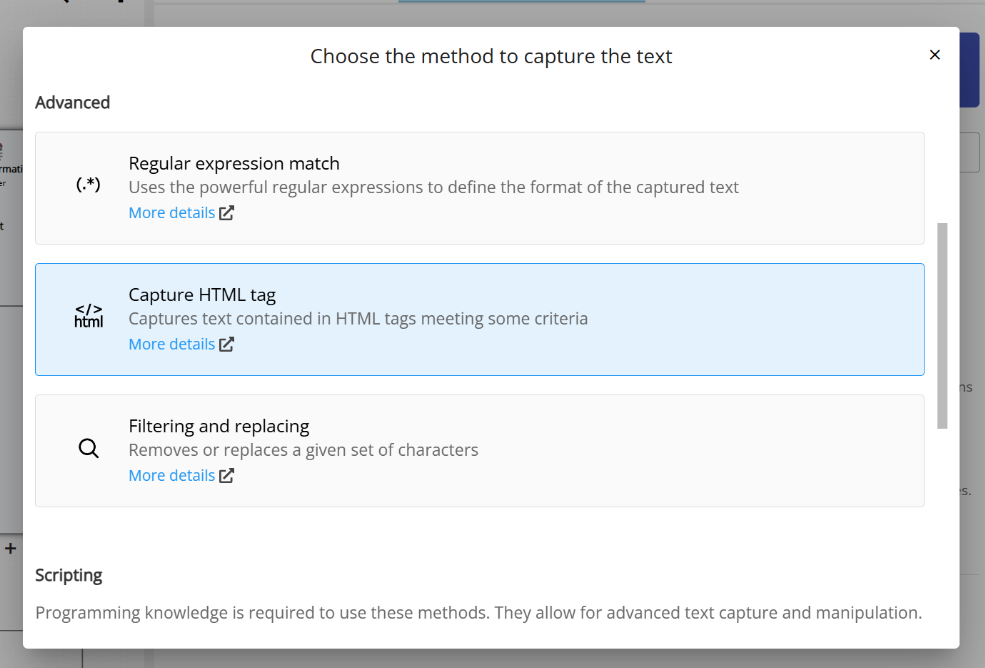Image resolution: width=985 pixels, height=668 pixels.
Task: Click the Advanced section heading
Action: (x=72, y=102)
